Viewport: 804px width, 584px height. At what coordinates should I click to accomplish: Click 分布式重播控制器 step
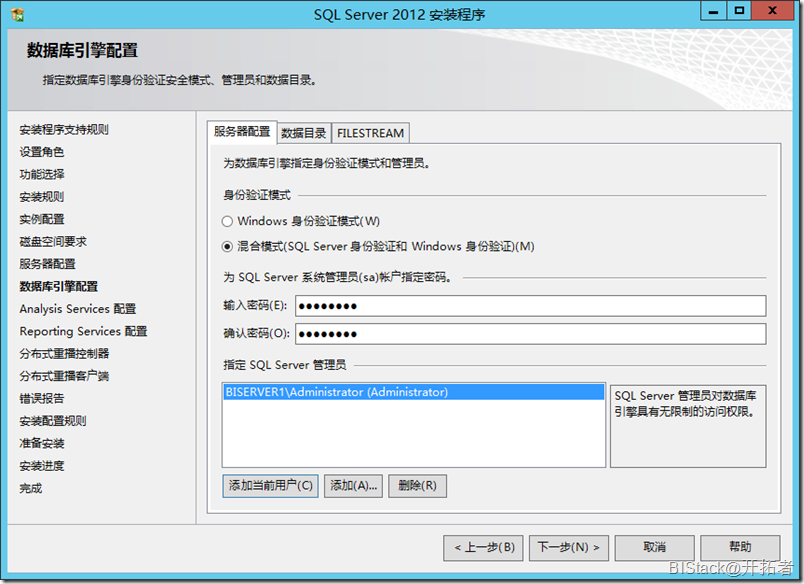click(x=64, y=354)
